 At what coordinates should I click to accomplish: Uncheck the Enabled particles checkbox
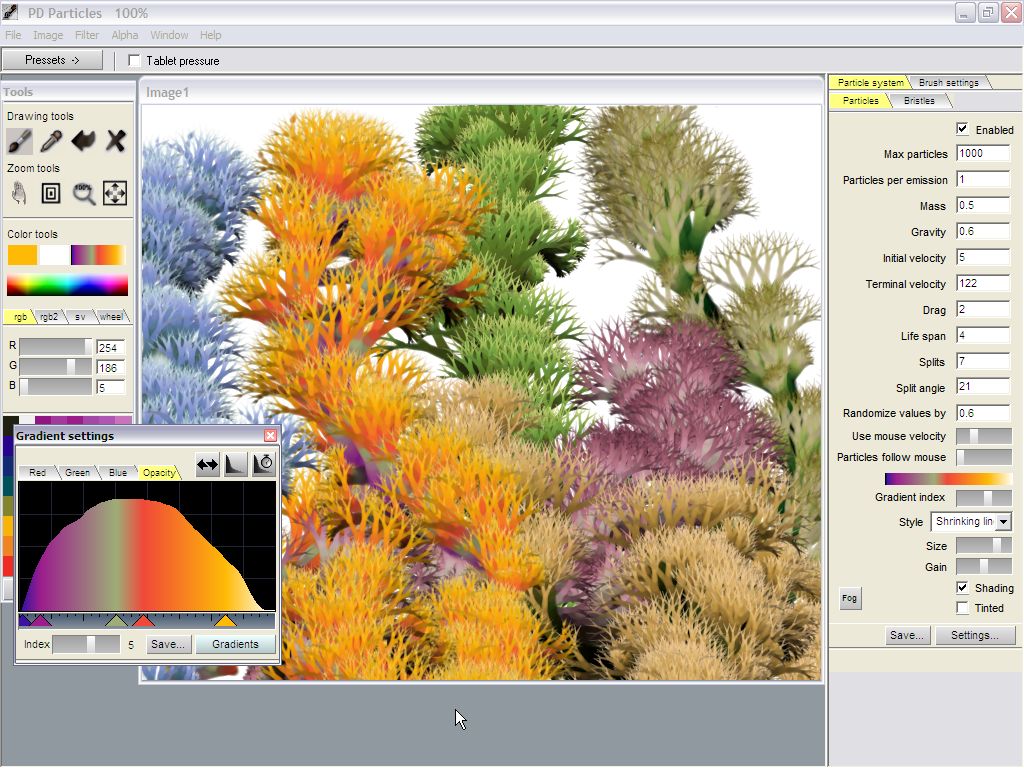[962, 129]
